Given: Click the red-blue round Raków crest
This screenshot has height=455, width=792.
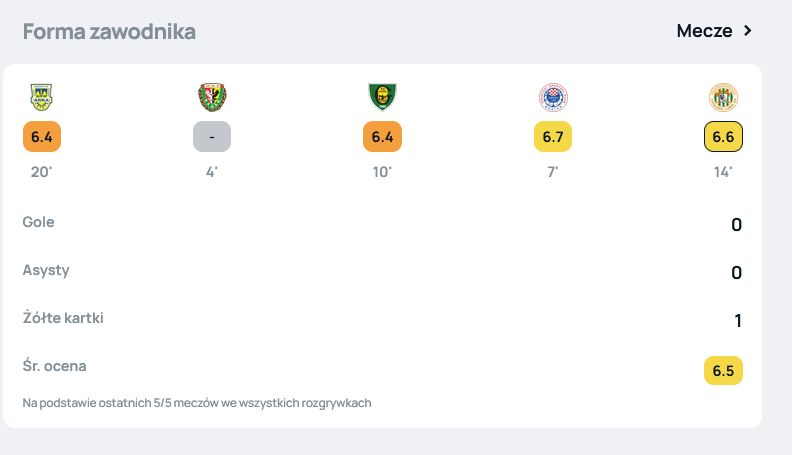Looking at the screenshot, I should (x=553, y=96).
